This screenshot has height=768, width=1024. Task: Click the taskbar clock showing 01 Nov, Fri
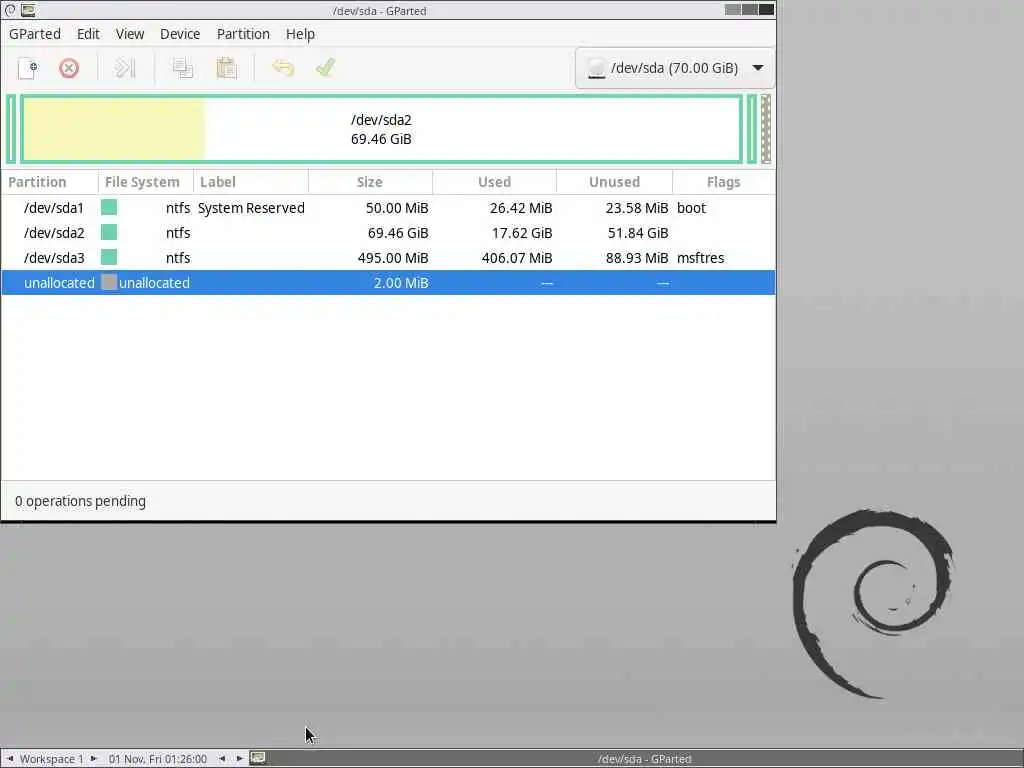(x=157, y=759)
